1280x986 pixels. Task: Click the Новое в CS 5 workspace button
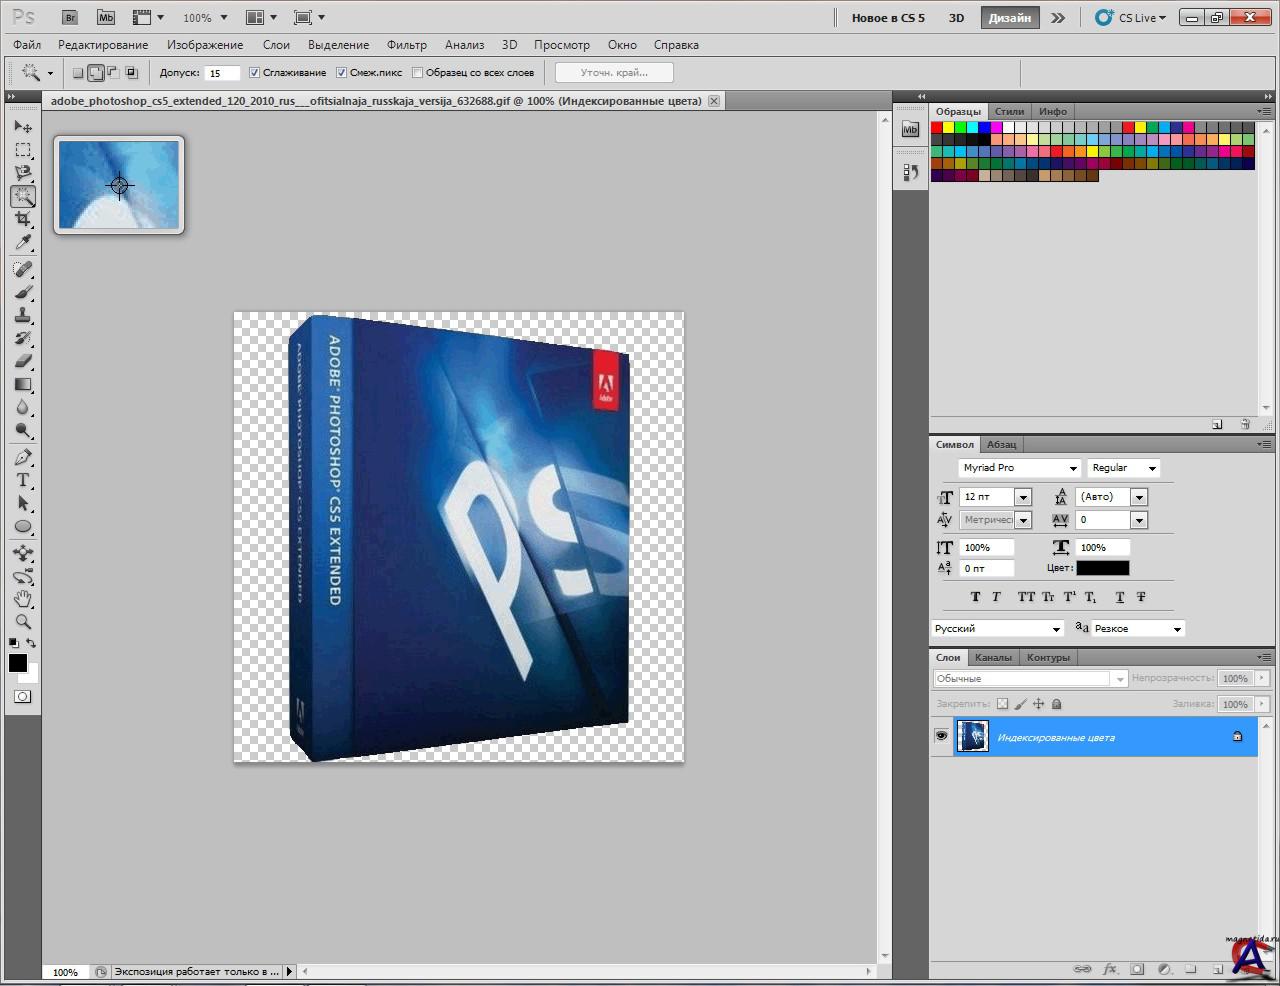click(x=888, y=18)
